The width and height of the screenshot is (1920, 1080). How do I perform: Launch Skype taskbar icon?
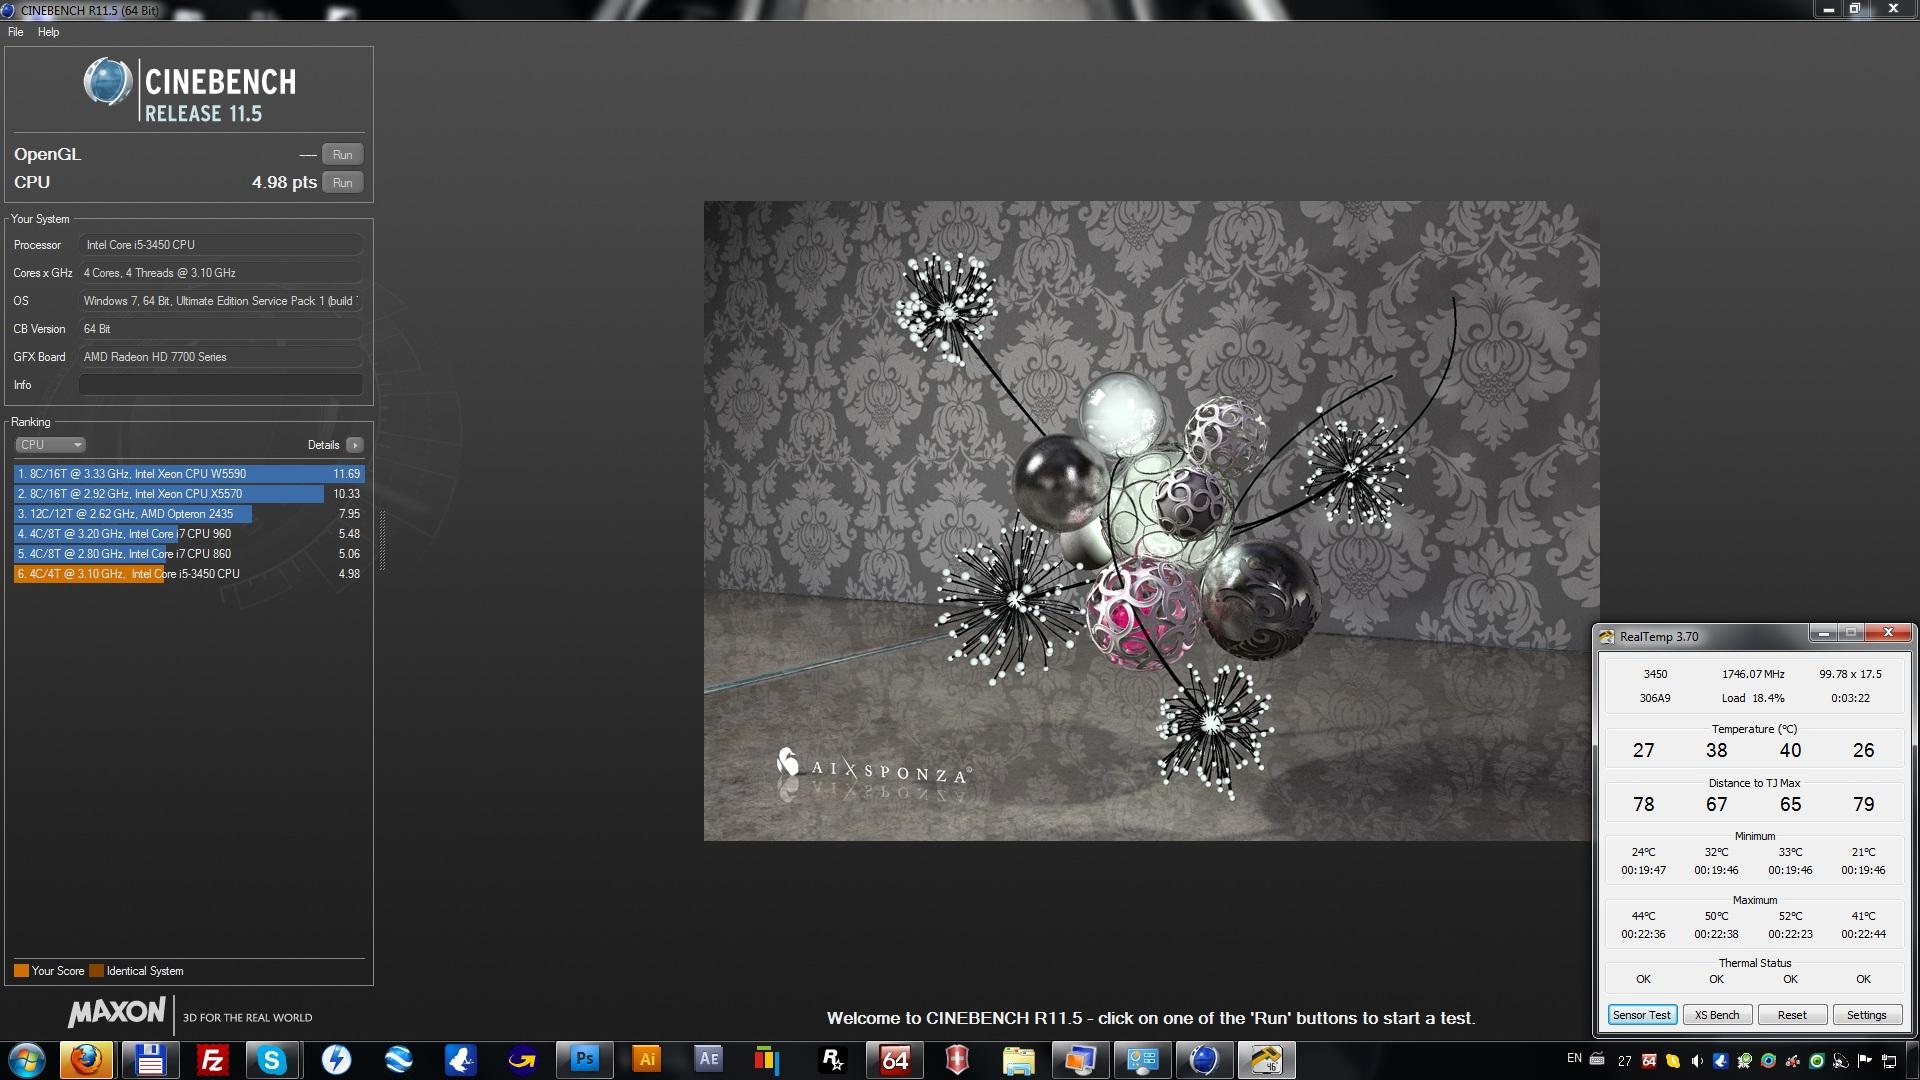coord(272,1059)
